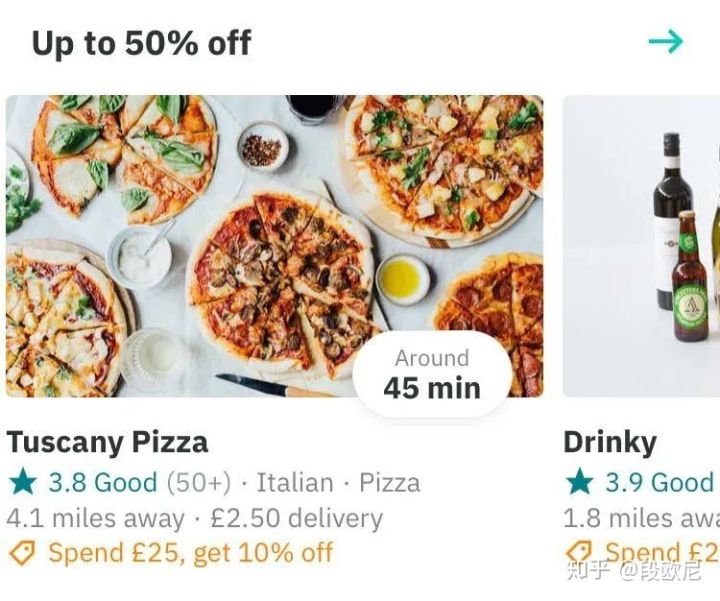
Task: Tap the Up to 50% off heading
Action: point(141,43)
